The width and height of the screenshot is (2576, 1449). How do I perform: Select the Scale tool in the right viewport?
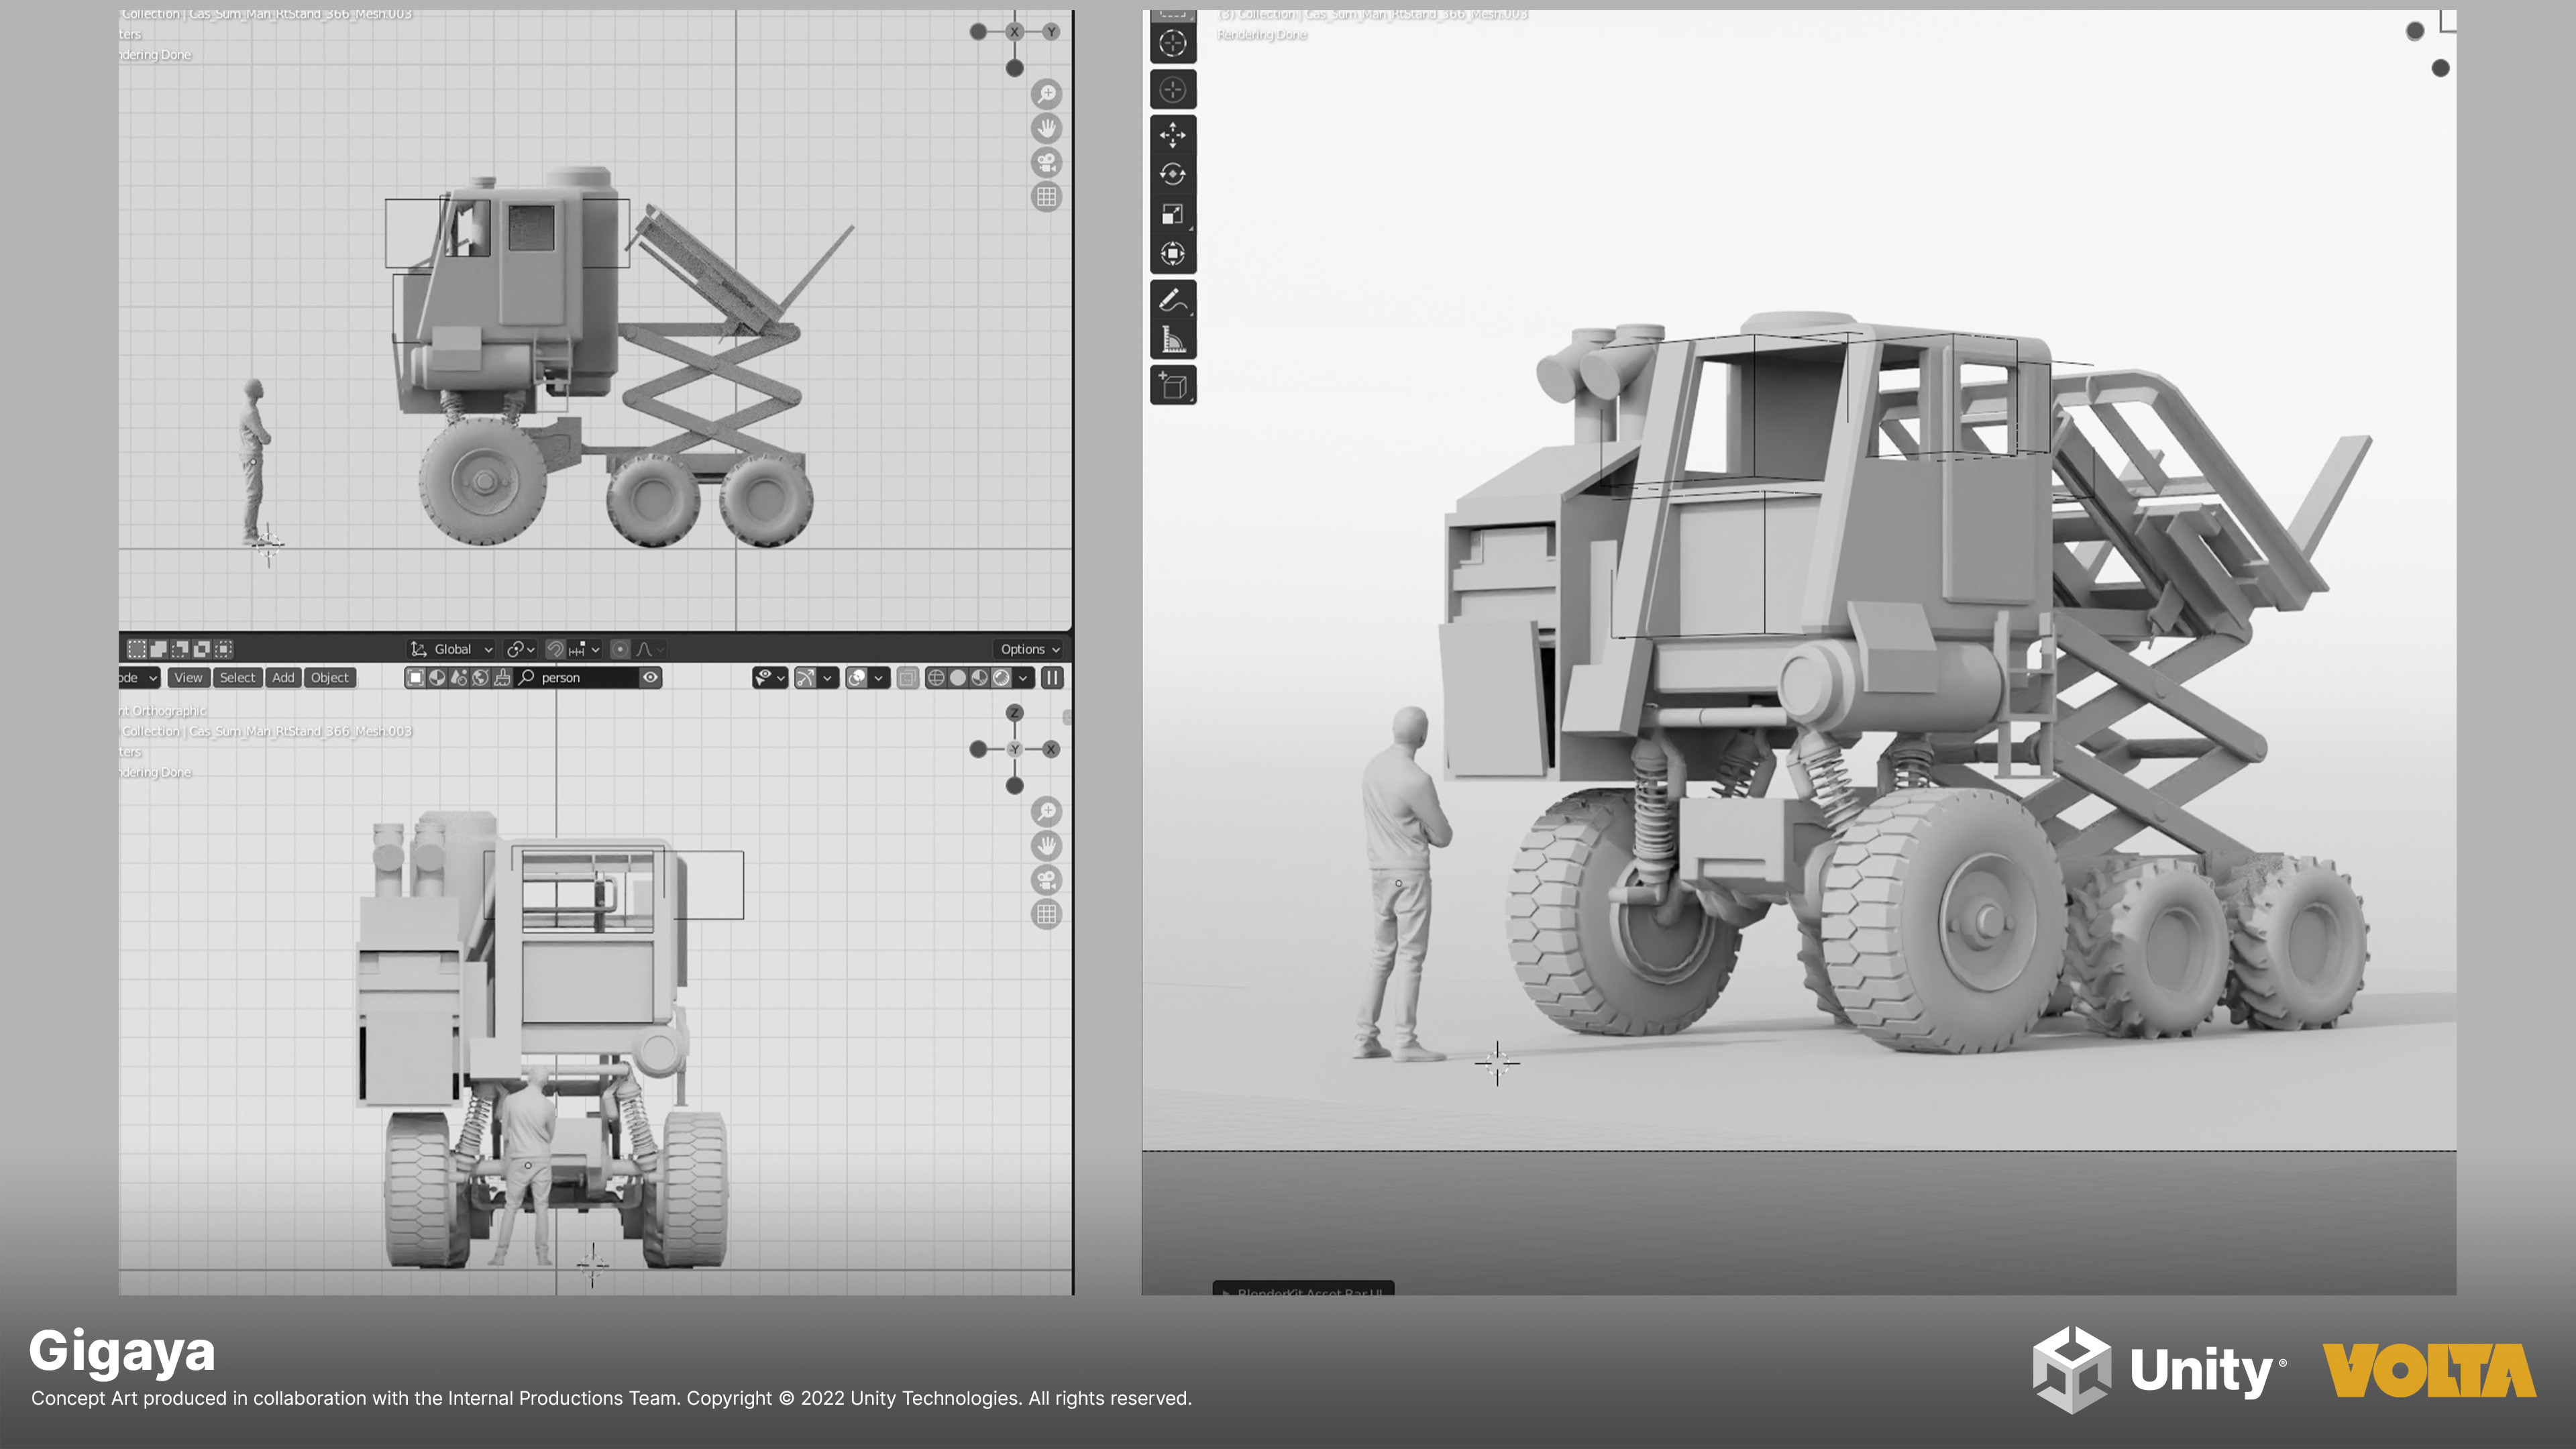[x=1173, y=214]
